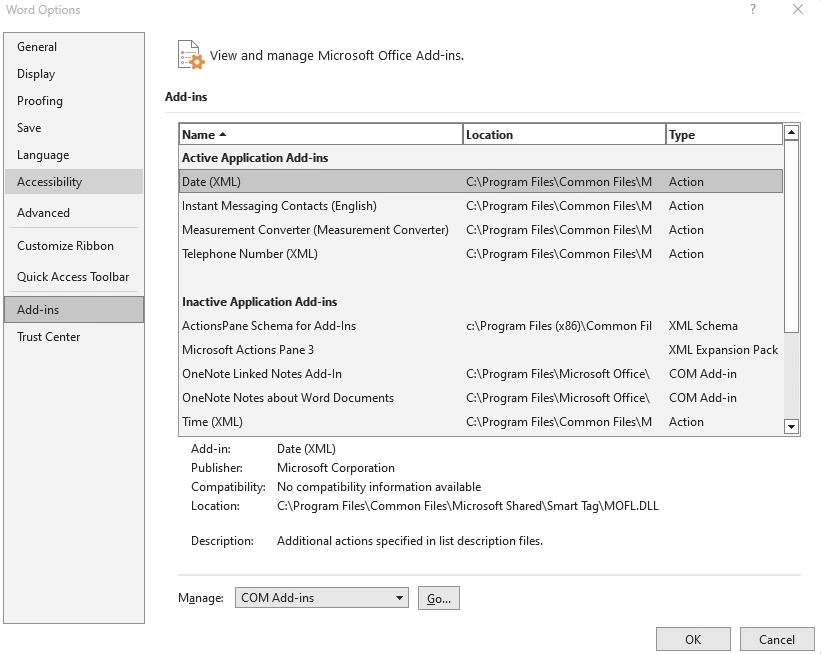Click the scrollbar up arrow
This screenshot has width=821, height=654.
791,131
